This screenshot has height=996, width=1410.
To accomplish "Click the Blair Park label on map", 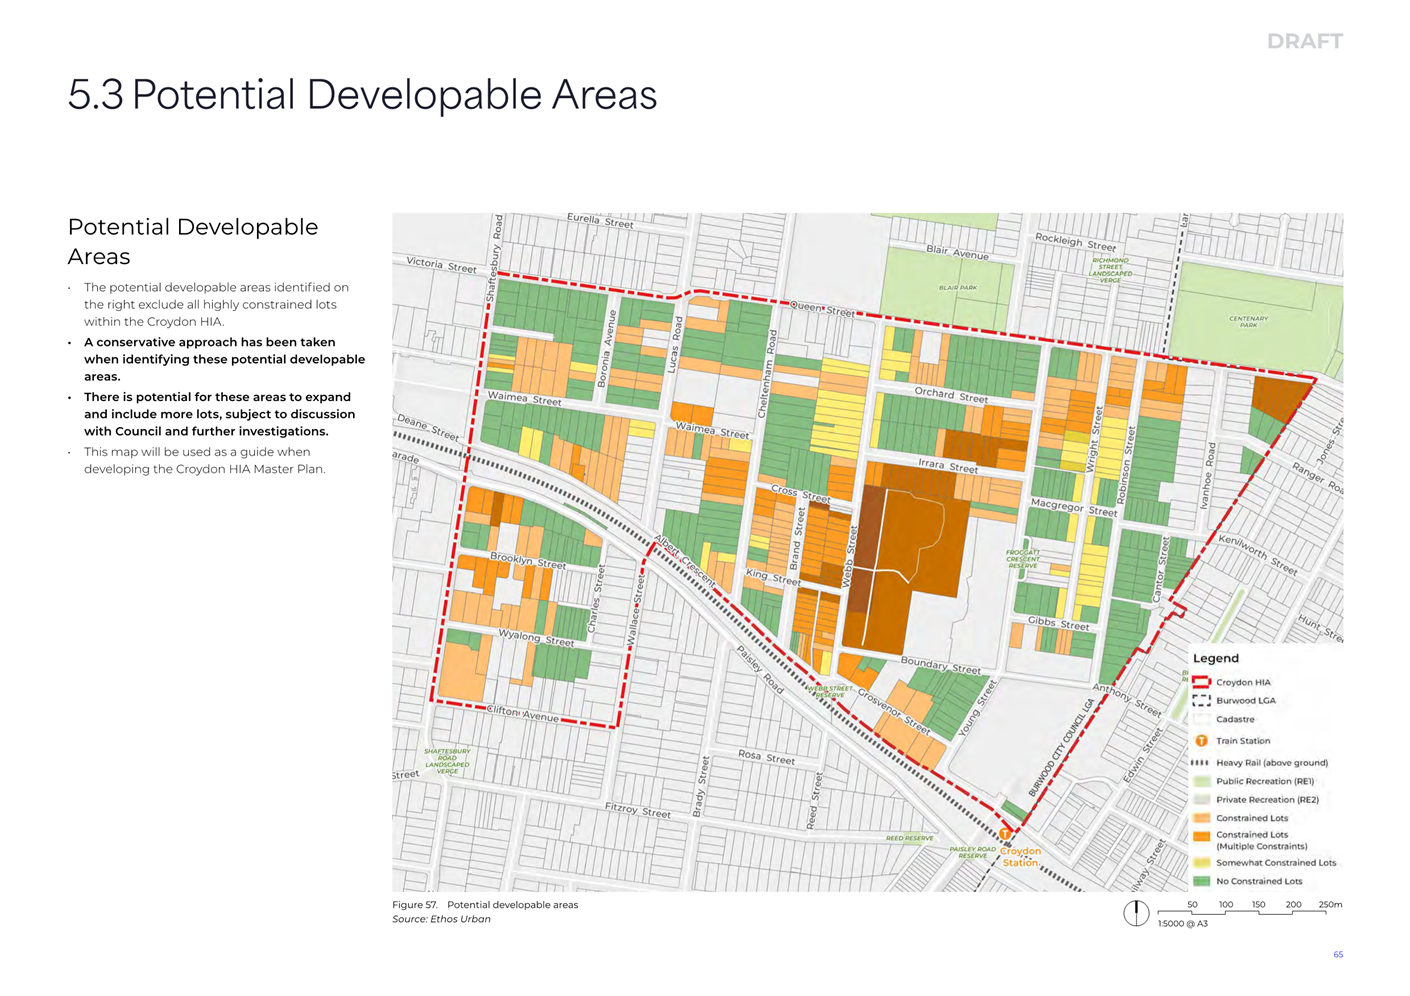I will (957, 288).
